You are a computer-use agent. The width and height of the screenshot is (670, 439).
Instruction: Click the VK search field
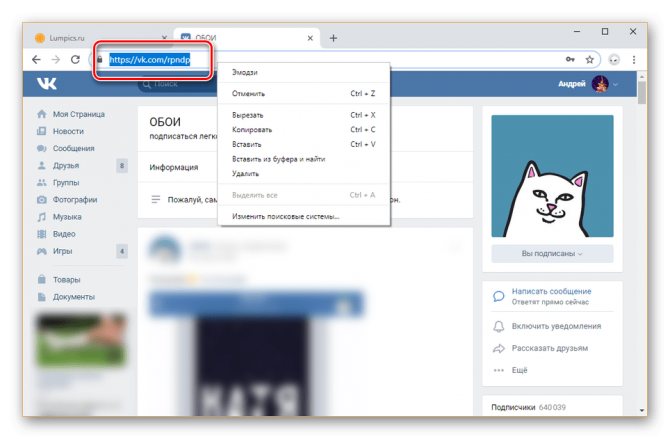point(177,84)
